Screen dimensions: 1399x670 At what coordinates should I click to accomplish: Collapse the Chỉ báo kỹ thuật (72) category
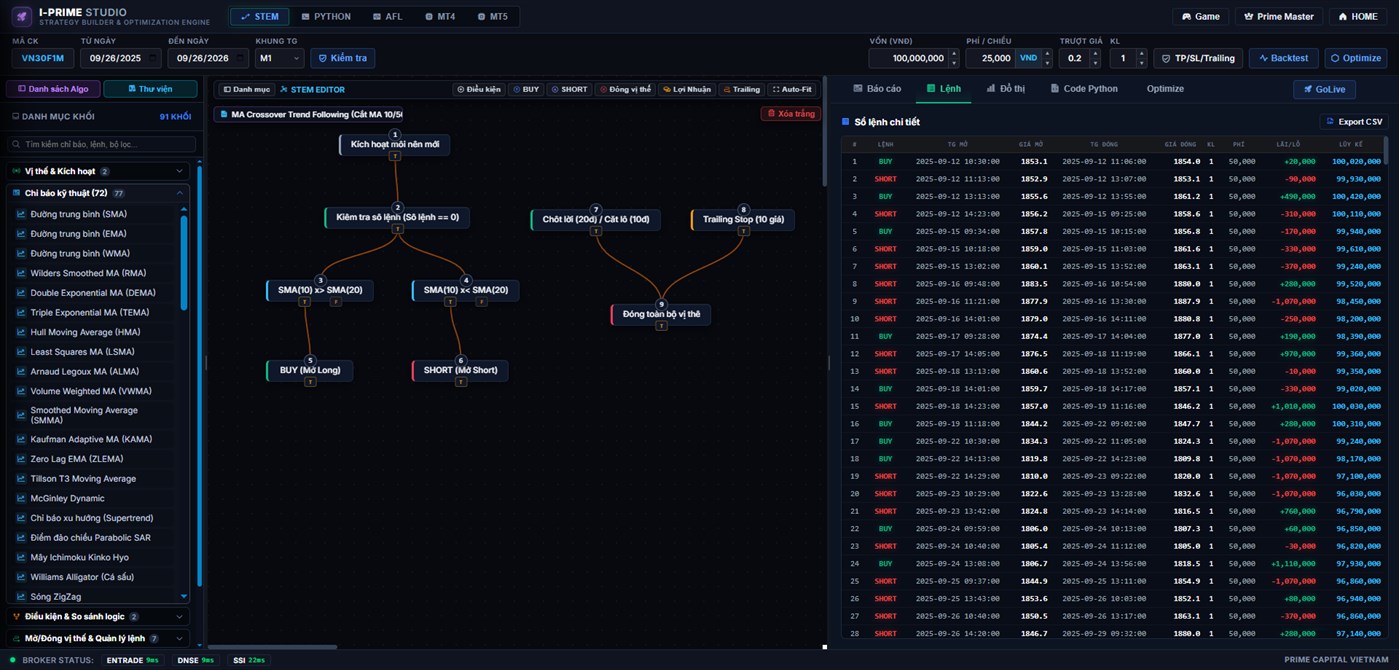point(98,193)
